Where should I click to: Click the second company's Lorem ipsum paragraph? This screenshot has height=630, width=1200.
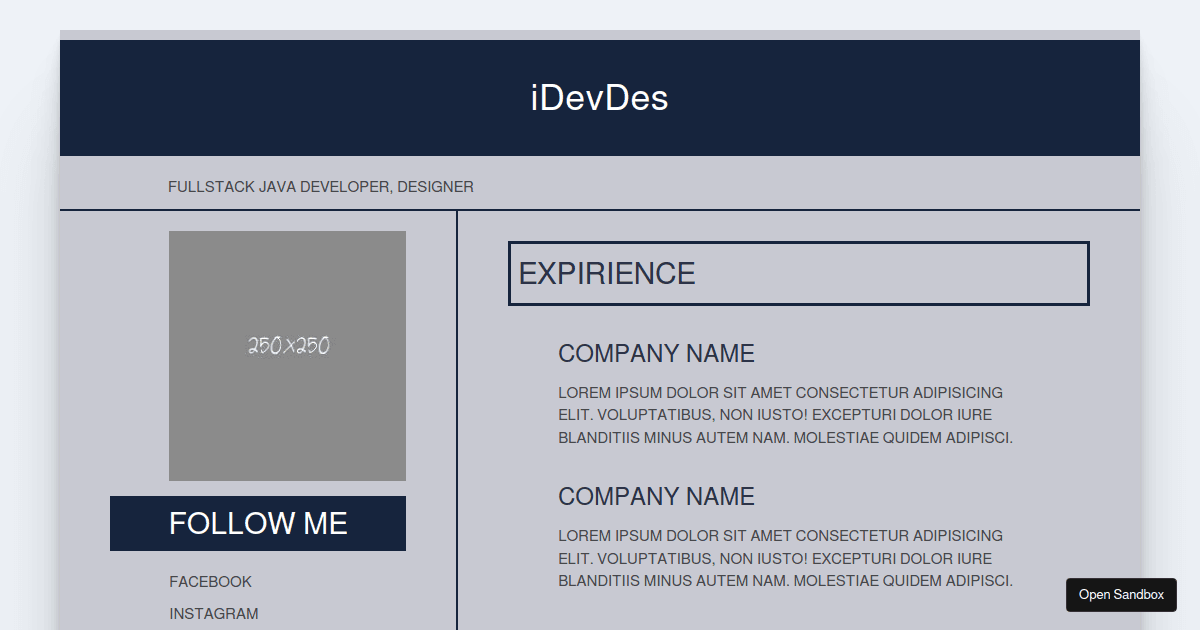(786, 558)
